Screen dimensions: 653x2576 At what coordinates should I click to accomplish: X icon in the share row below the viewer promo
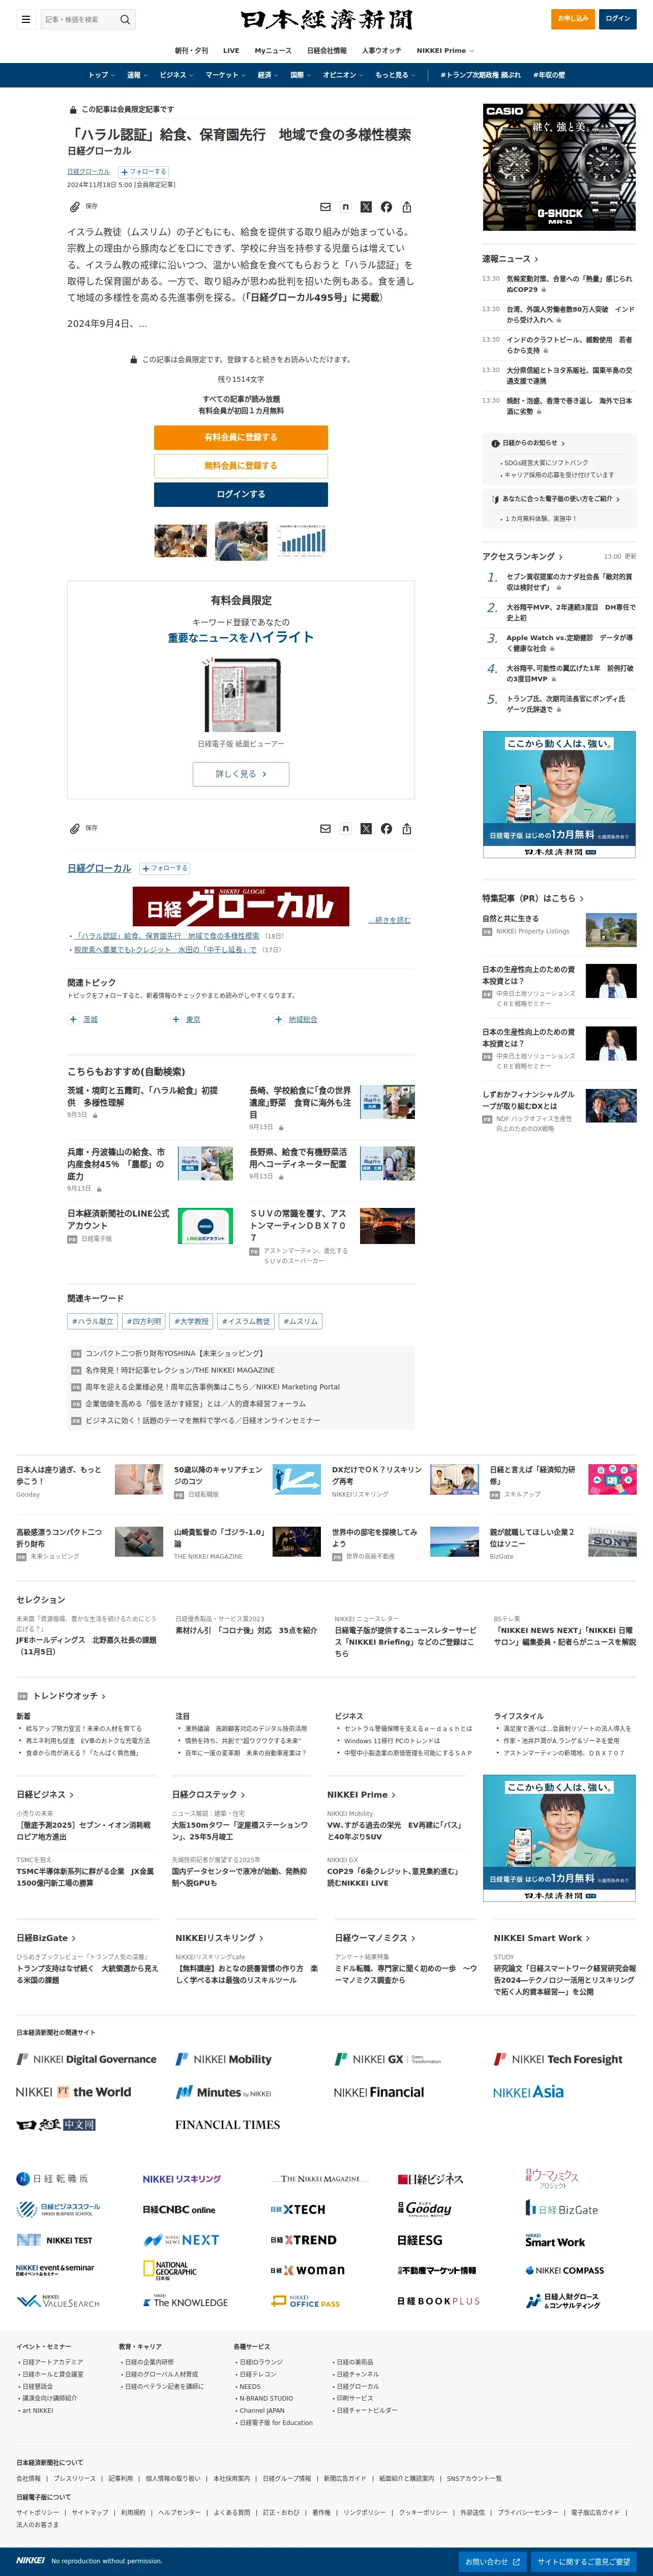[x=366, y=828]
